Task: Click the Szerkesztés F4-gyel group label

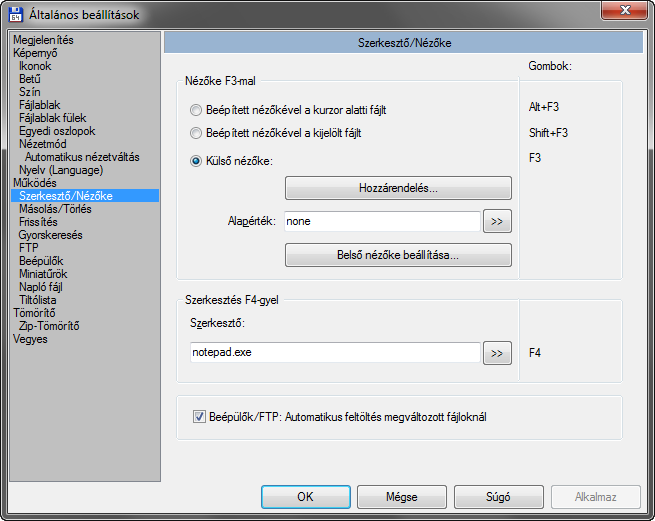Action: point(232,300)
